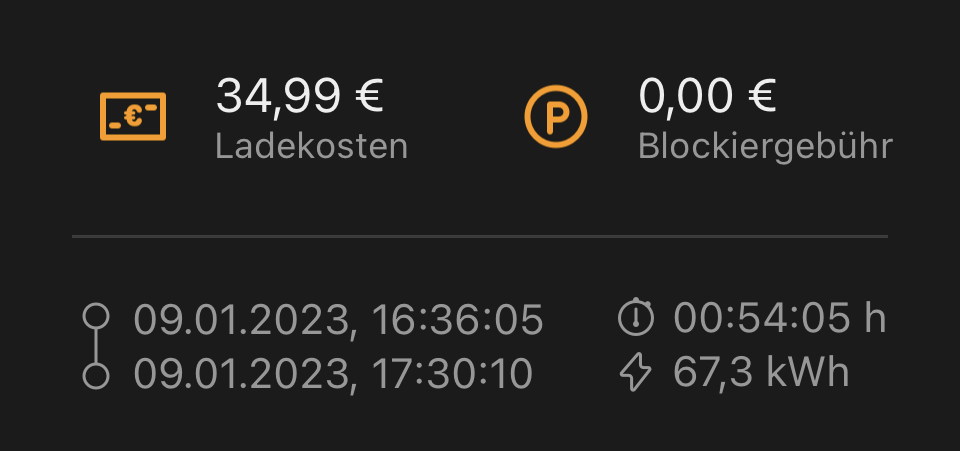
Task: Click the 16:36:05 start time
Action: [x=457, y=320]
